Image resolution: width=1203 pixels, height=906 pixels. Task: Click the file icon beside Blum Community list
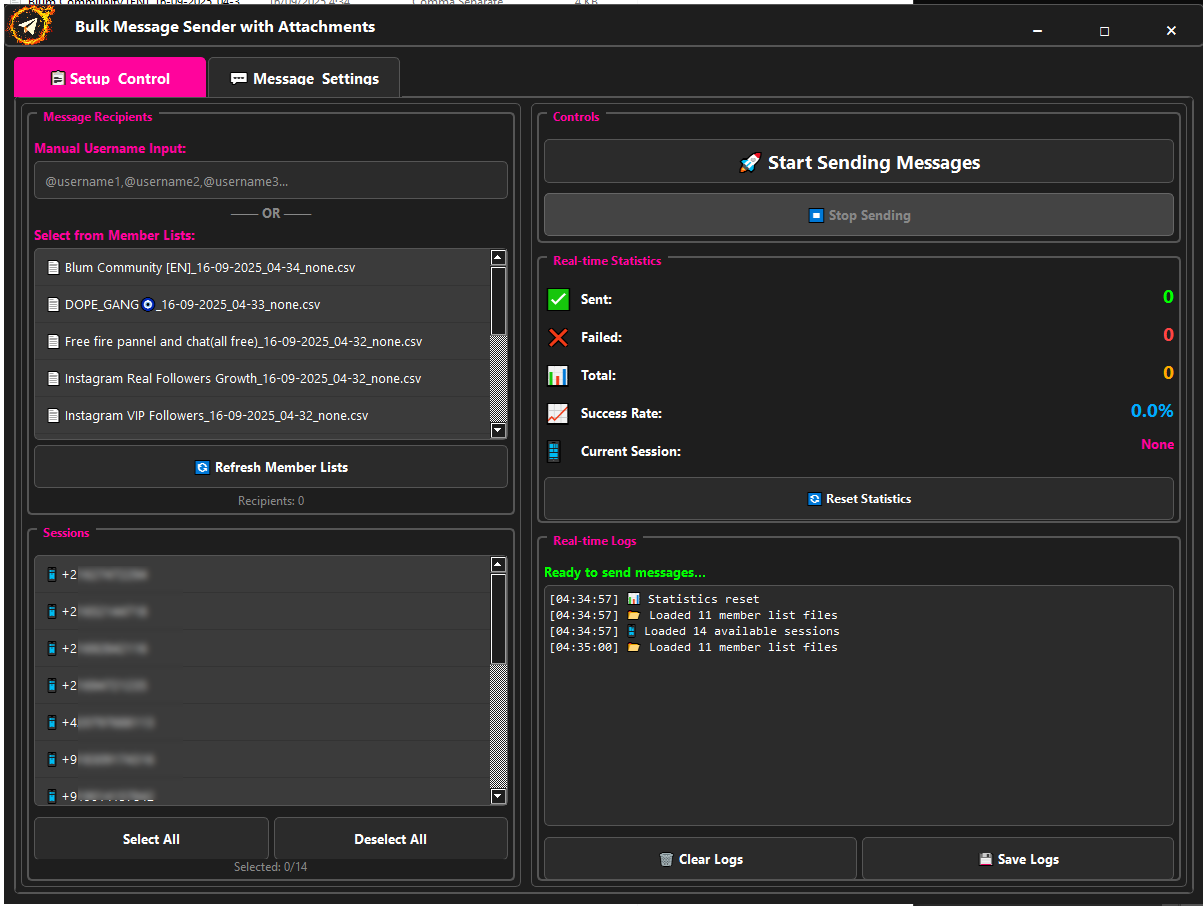pos(53,268)
